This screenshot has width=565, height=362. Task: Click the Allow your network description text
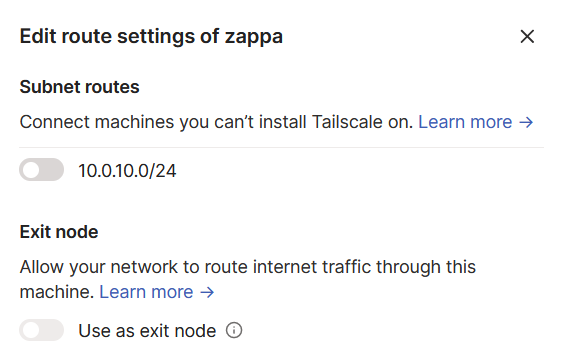248,280
